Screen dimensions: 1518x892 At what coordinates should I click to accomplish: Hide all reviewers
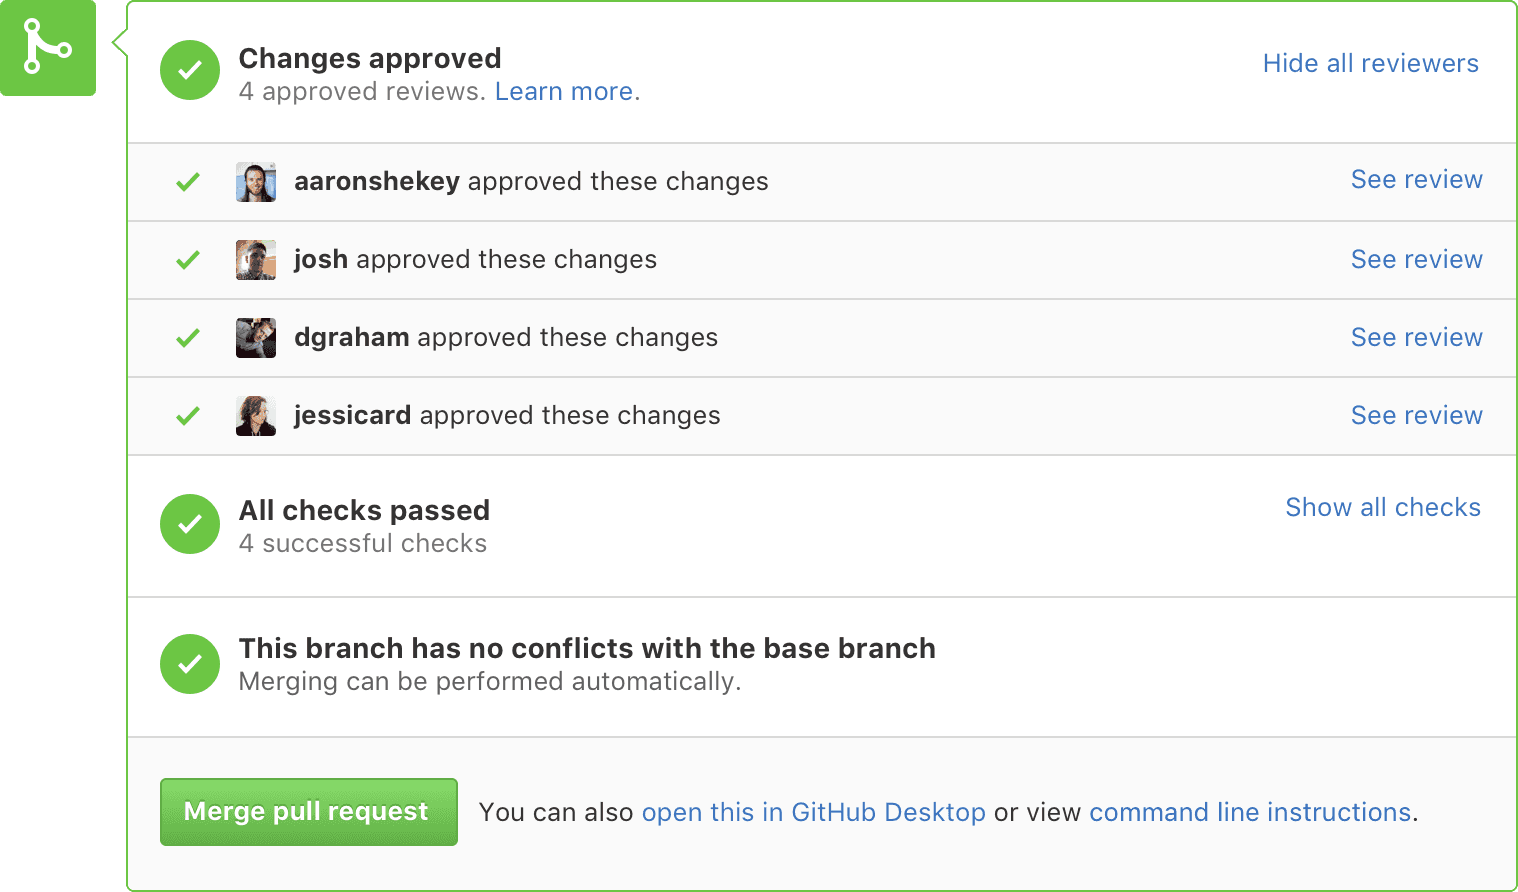1370,63
